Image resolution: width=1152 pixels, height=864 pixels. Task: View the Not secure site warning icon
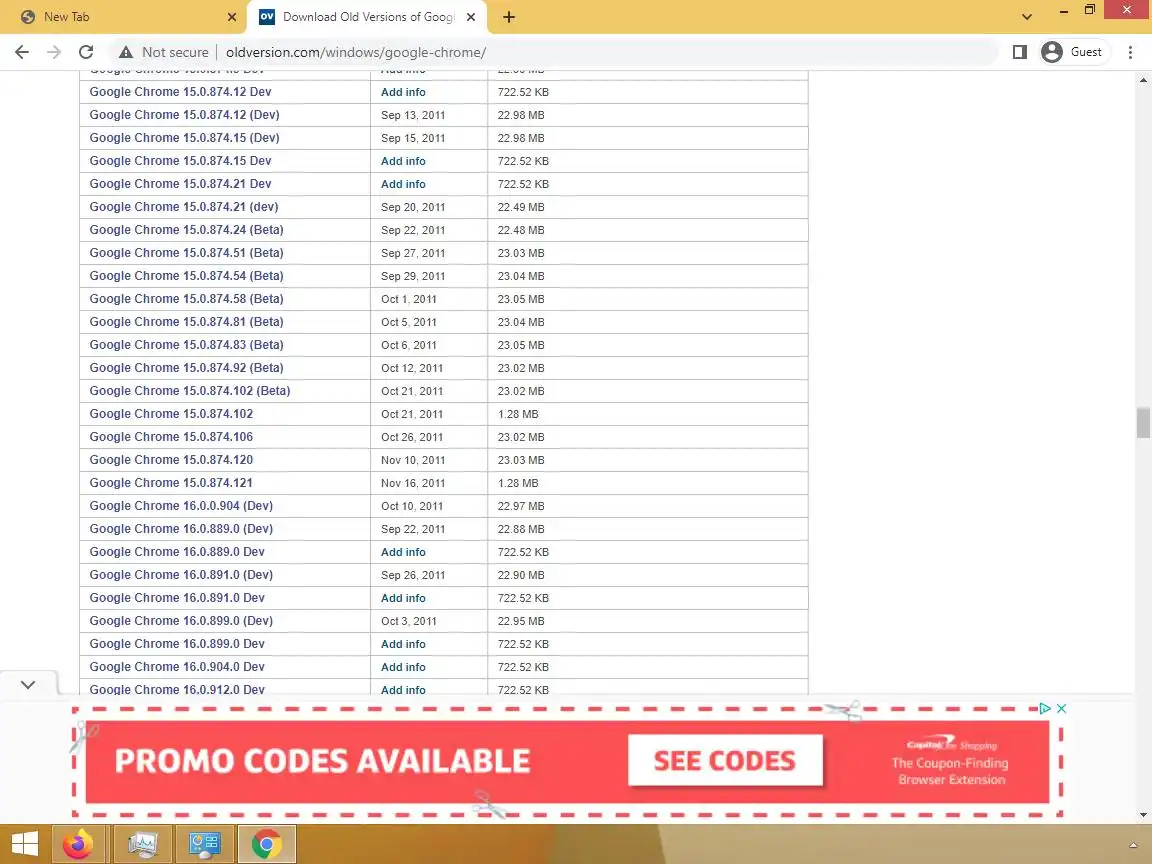point(126,52)
